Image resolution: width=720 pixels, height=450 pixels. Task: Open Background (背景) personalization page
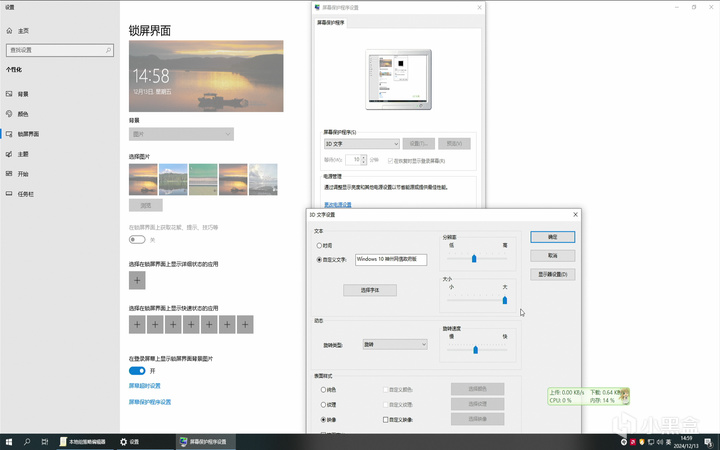click(x=18, y=94)
